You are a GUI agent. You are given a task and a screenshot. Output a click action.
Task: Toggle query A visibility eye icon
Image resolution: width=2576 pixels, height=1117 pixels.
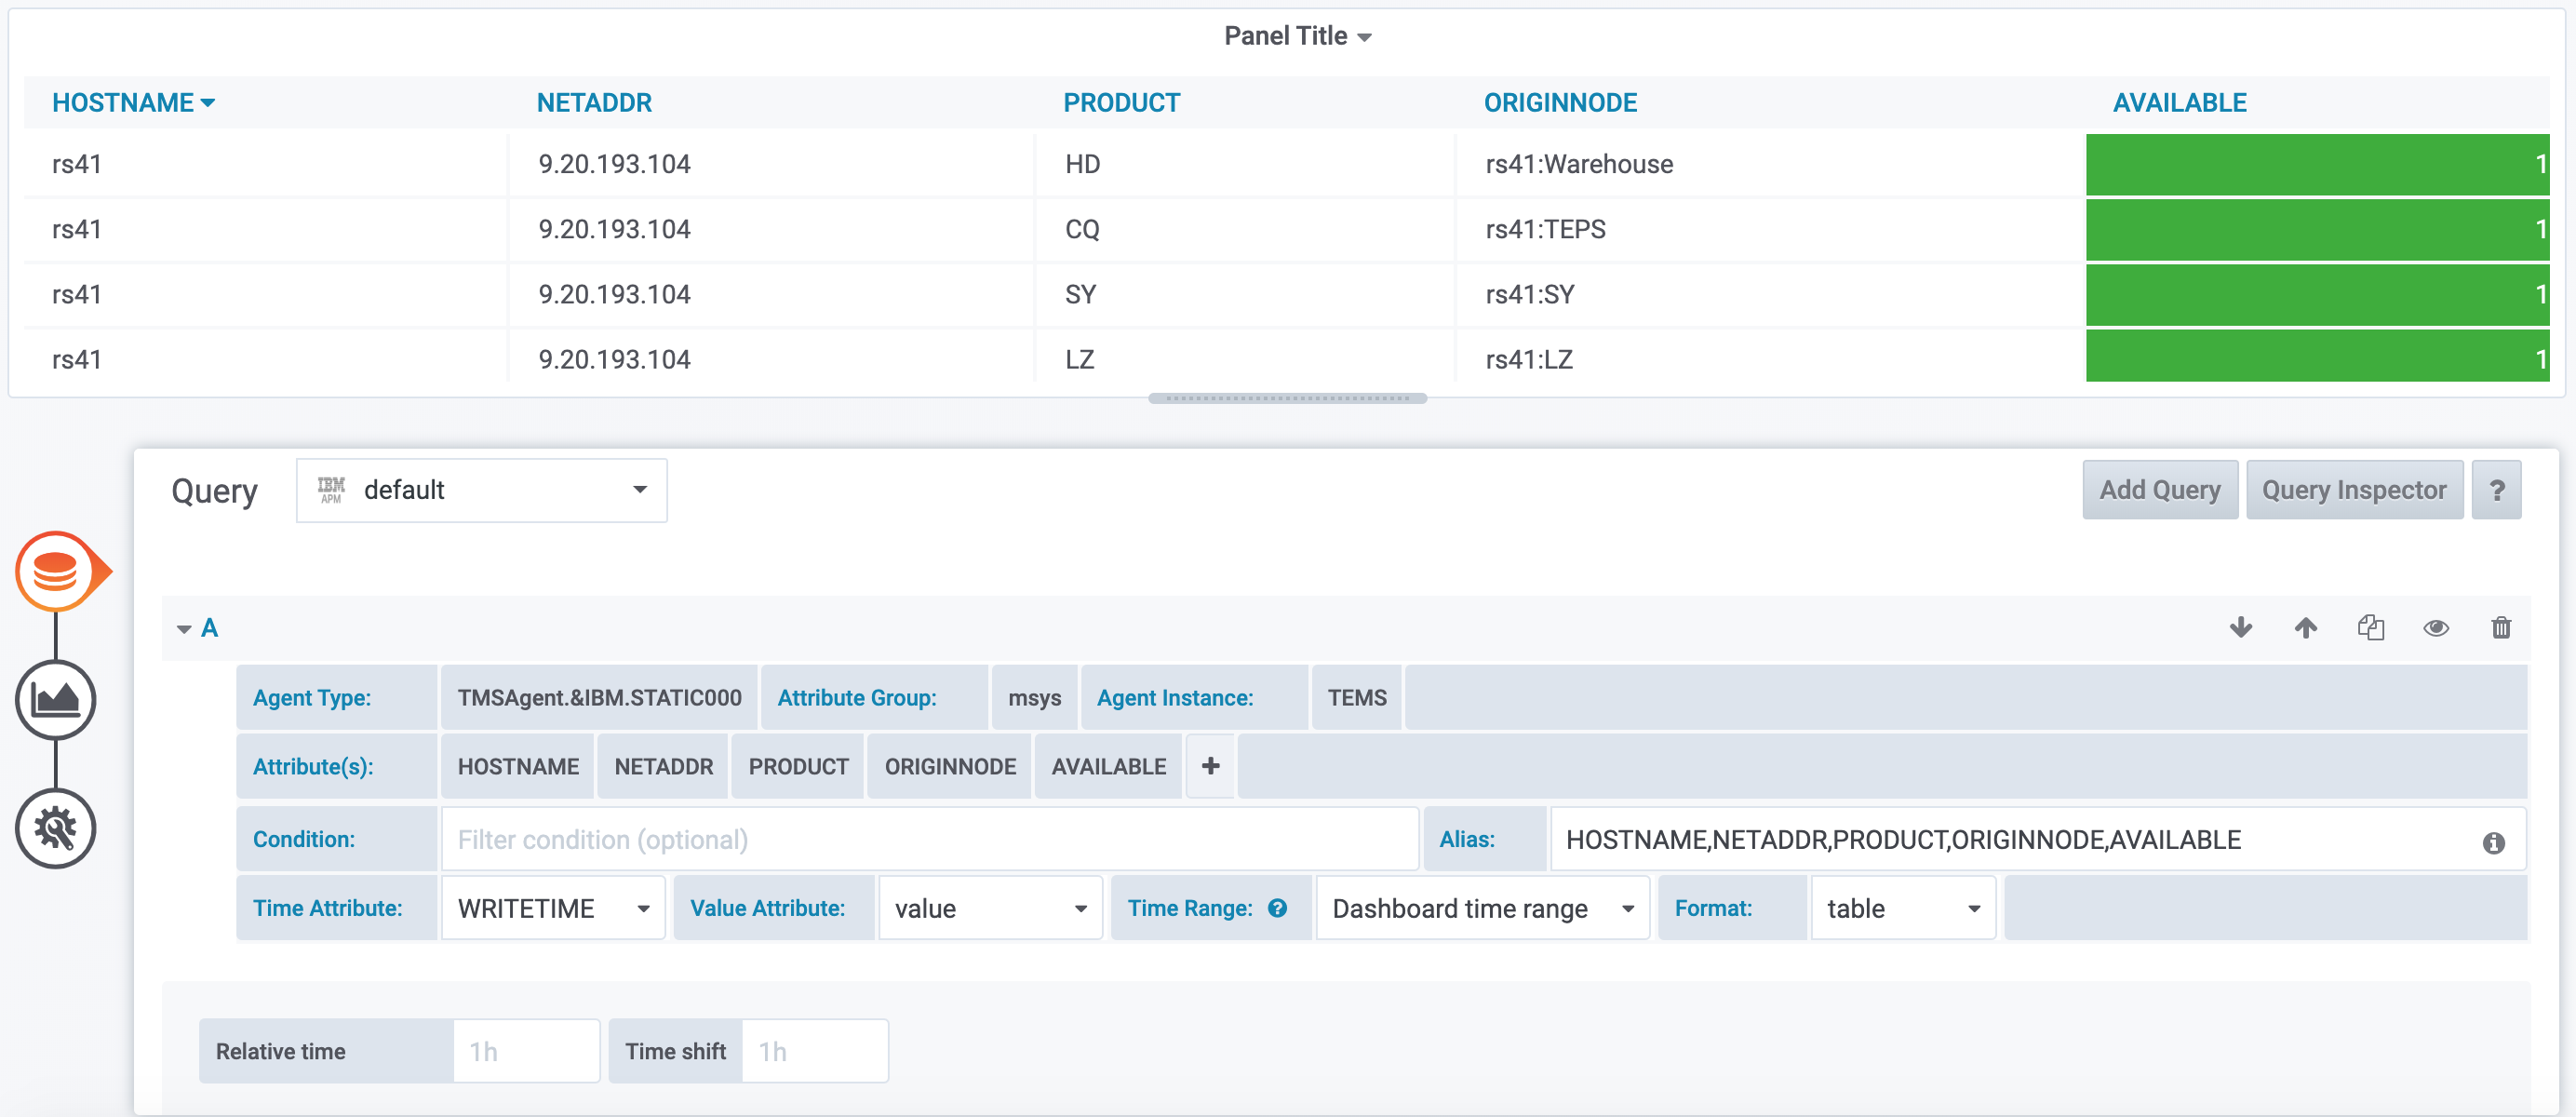click(x=2436, y=627)
